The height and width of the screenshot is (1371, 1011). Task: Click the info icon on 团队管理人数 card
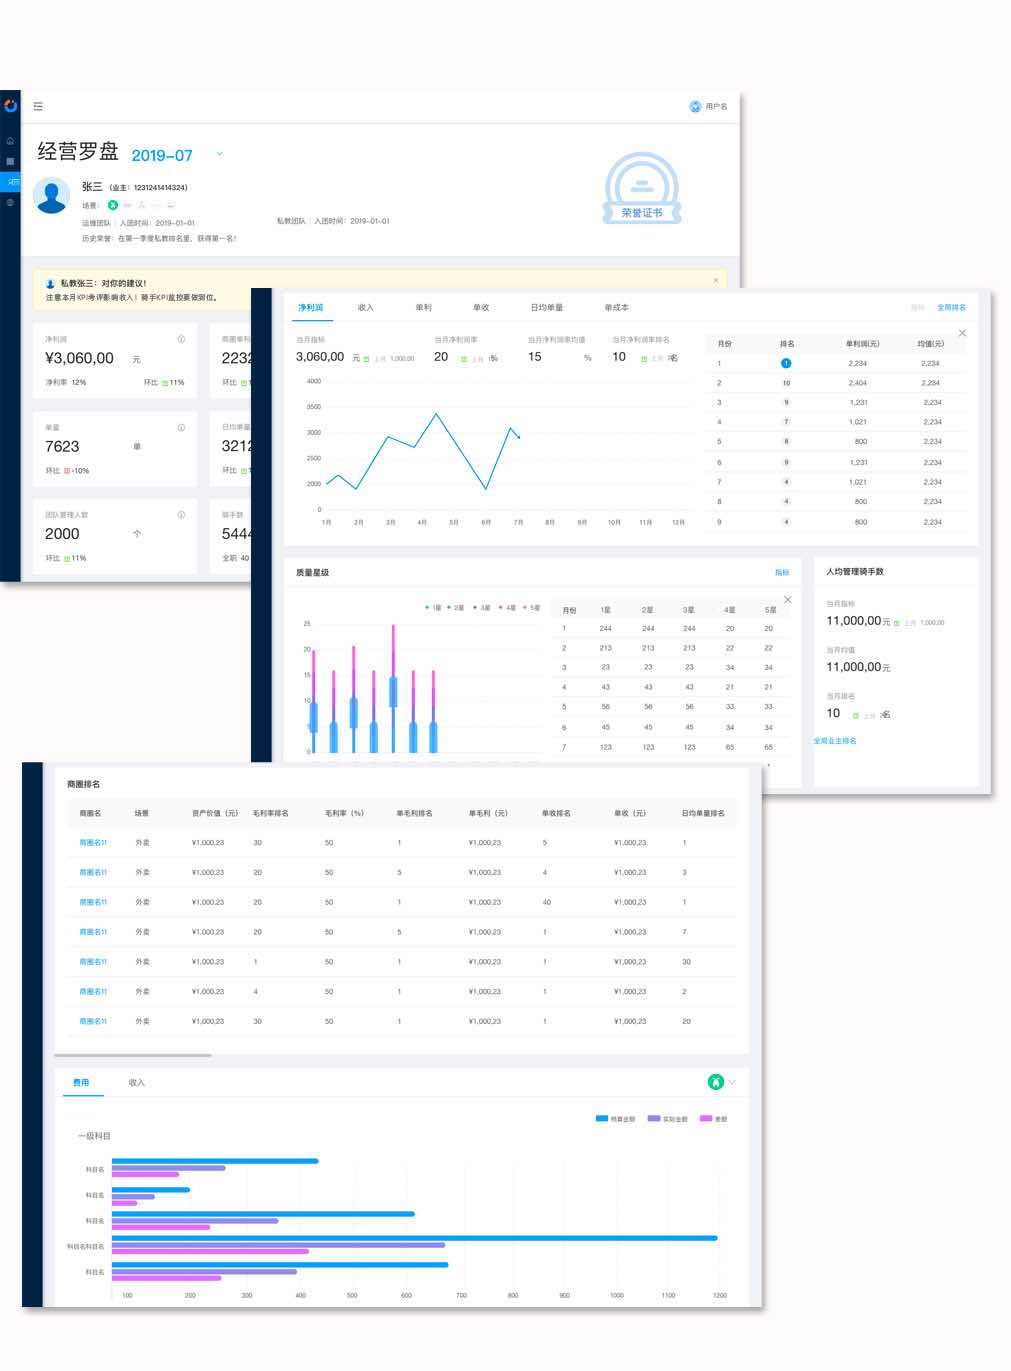181,515
